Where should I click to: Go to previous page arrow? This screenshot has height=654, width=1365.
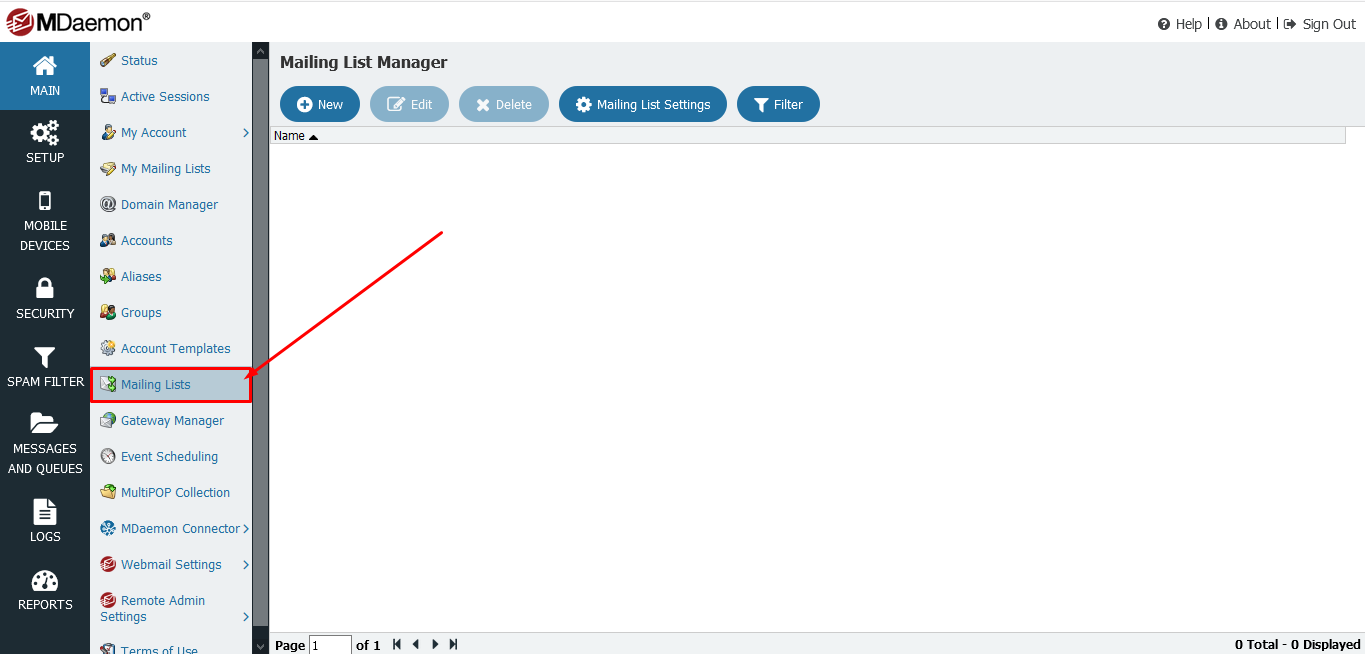pyautogui.click(x=415, y=644)
